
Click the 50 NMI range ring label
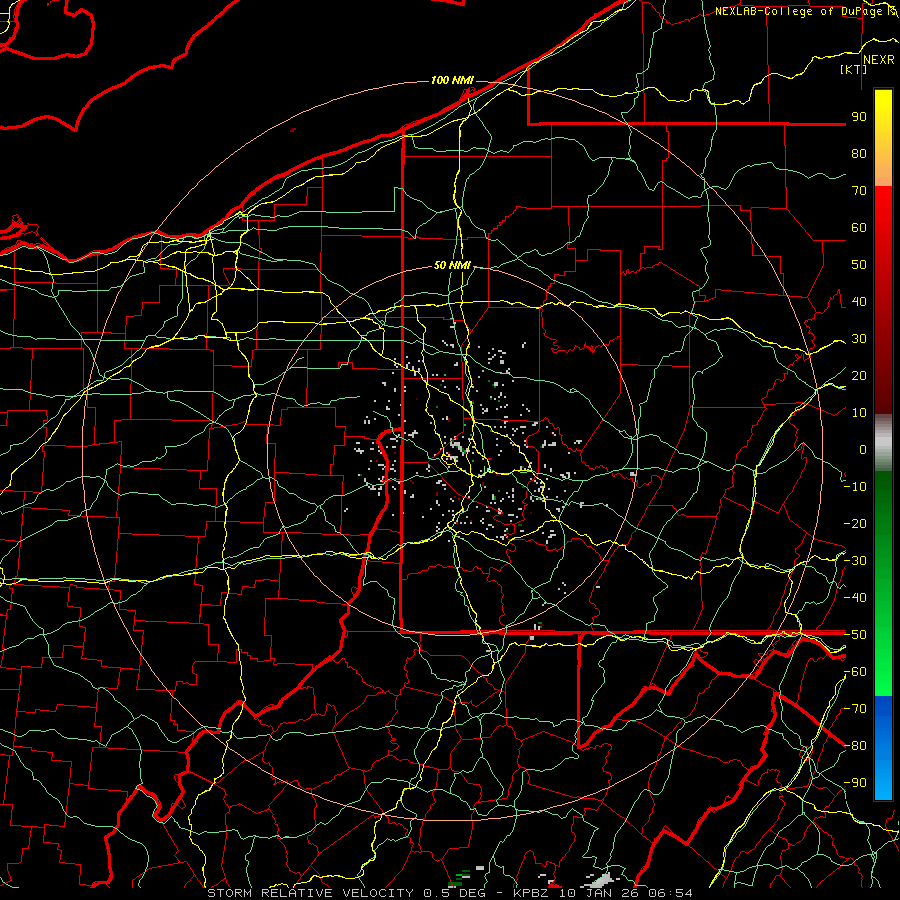pos(452,265)
